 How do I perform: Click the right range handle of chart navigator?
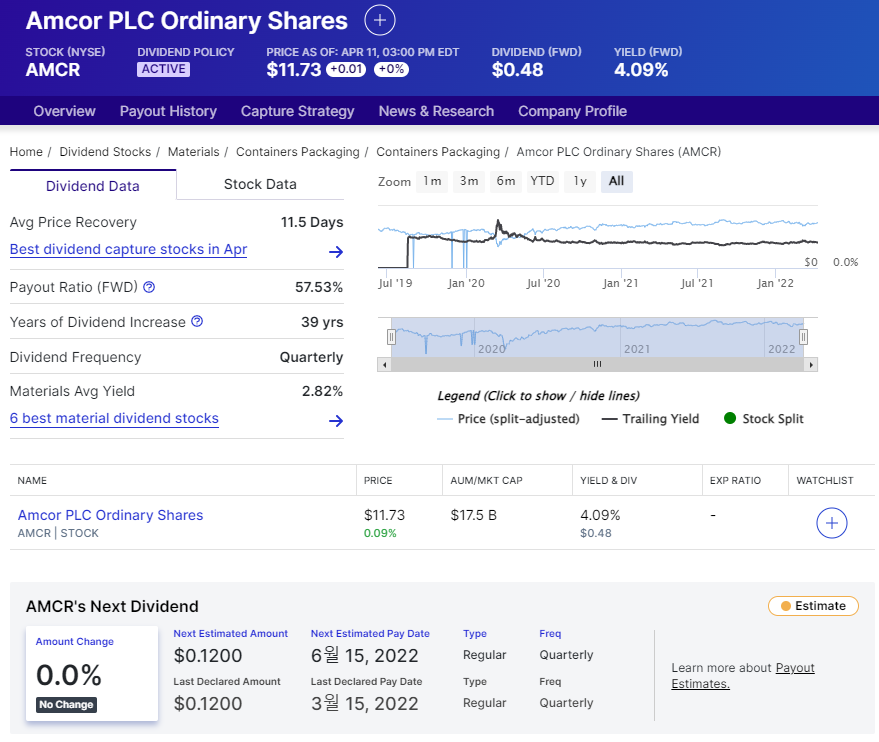(x=803, y=337)
